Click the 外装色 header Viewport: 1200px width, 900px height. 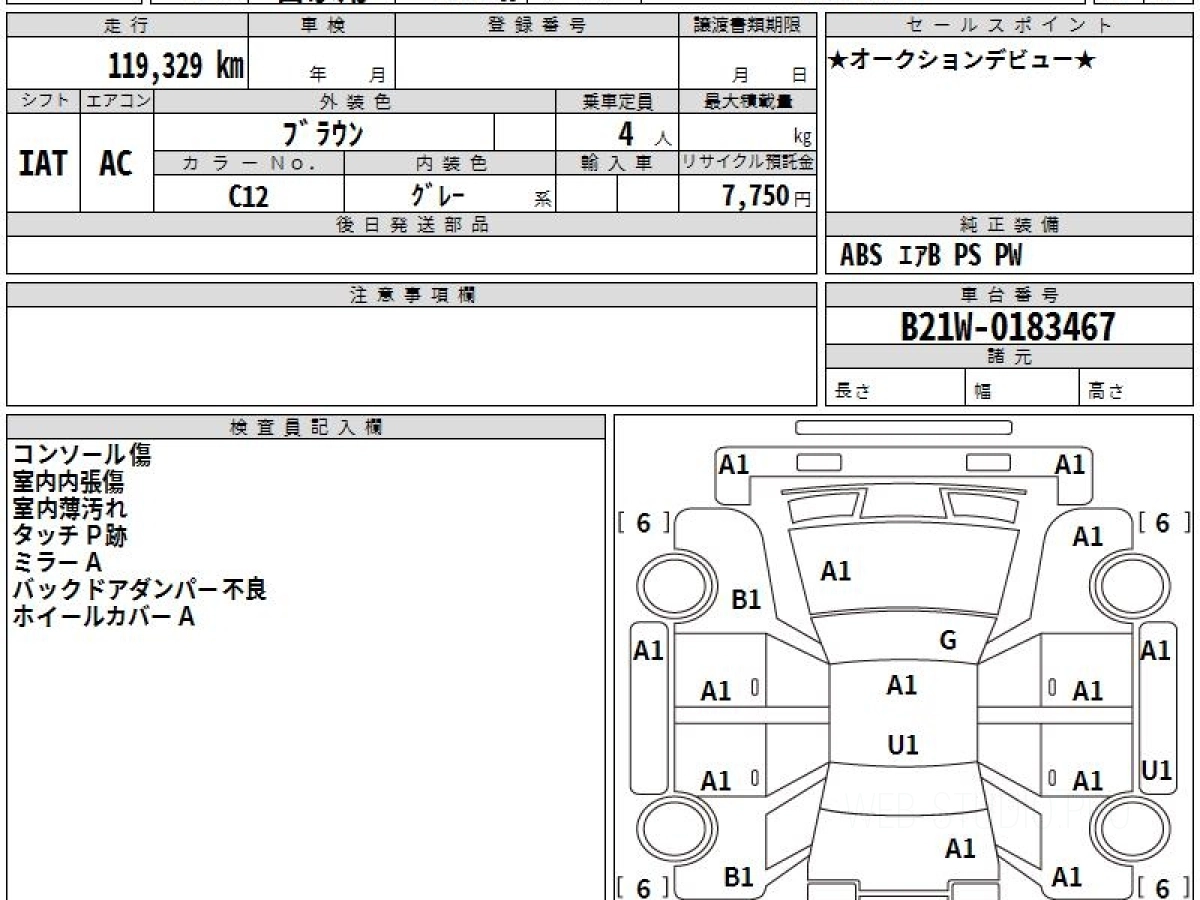(355, 101)
